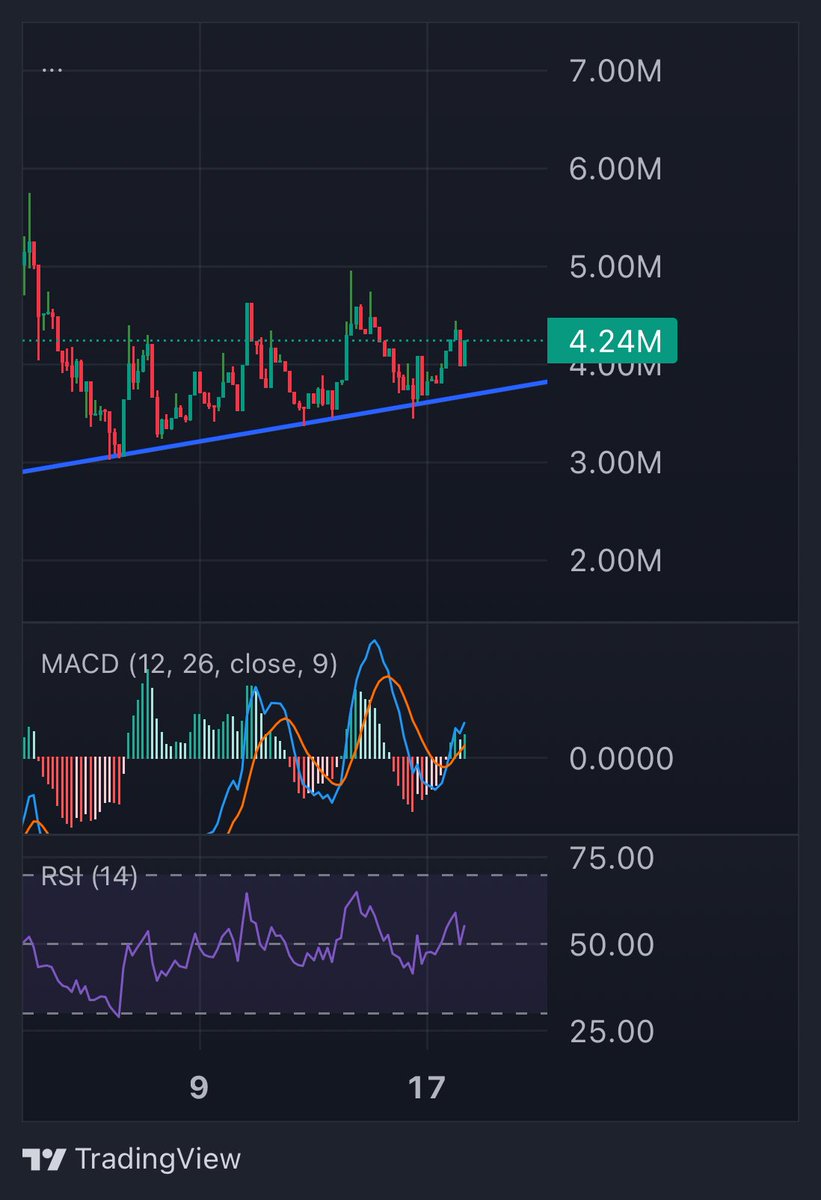Viewport: 821px width, 1200px height.
Task: Click the 75.00 RSI axis value
Action: click(x=611, y=858)
